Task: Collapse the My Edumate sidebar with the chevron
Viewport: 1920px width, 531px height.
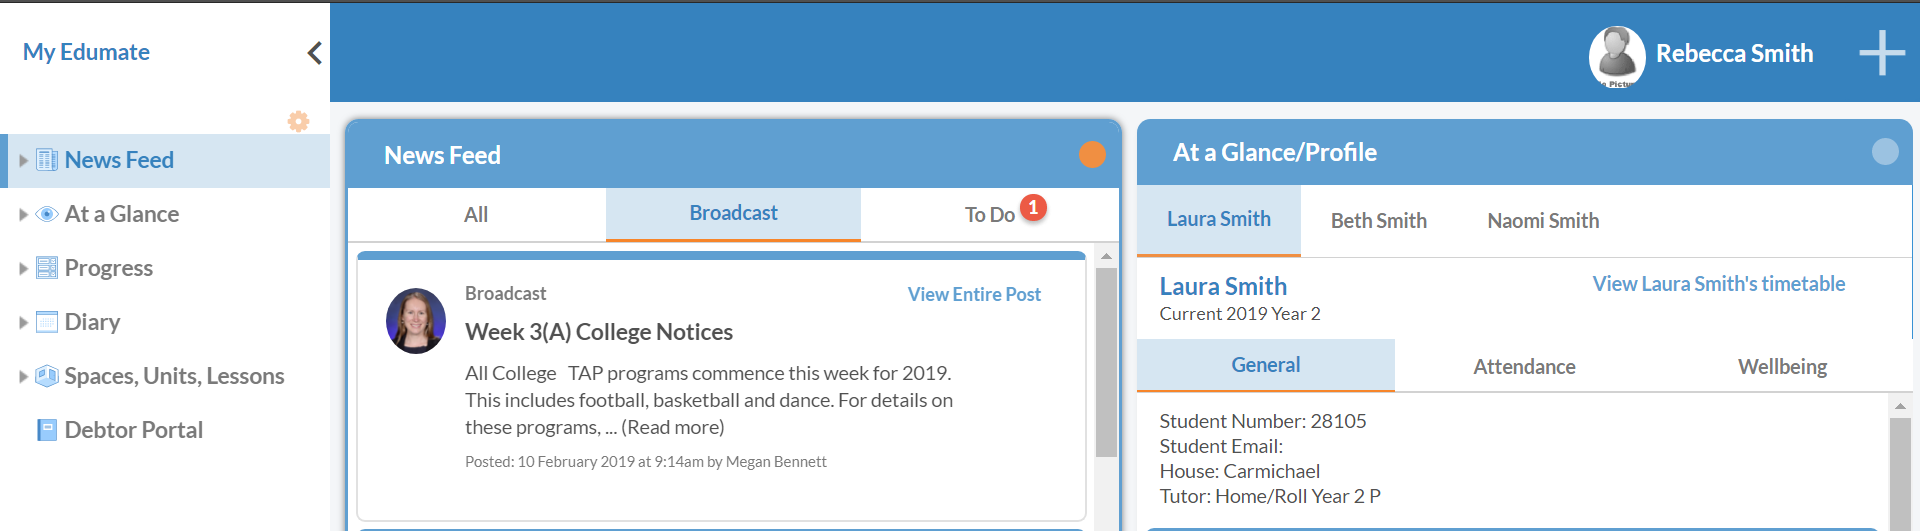Action: pos(314,53)
